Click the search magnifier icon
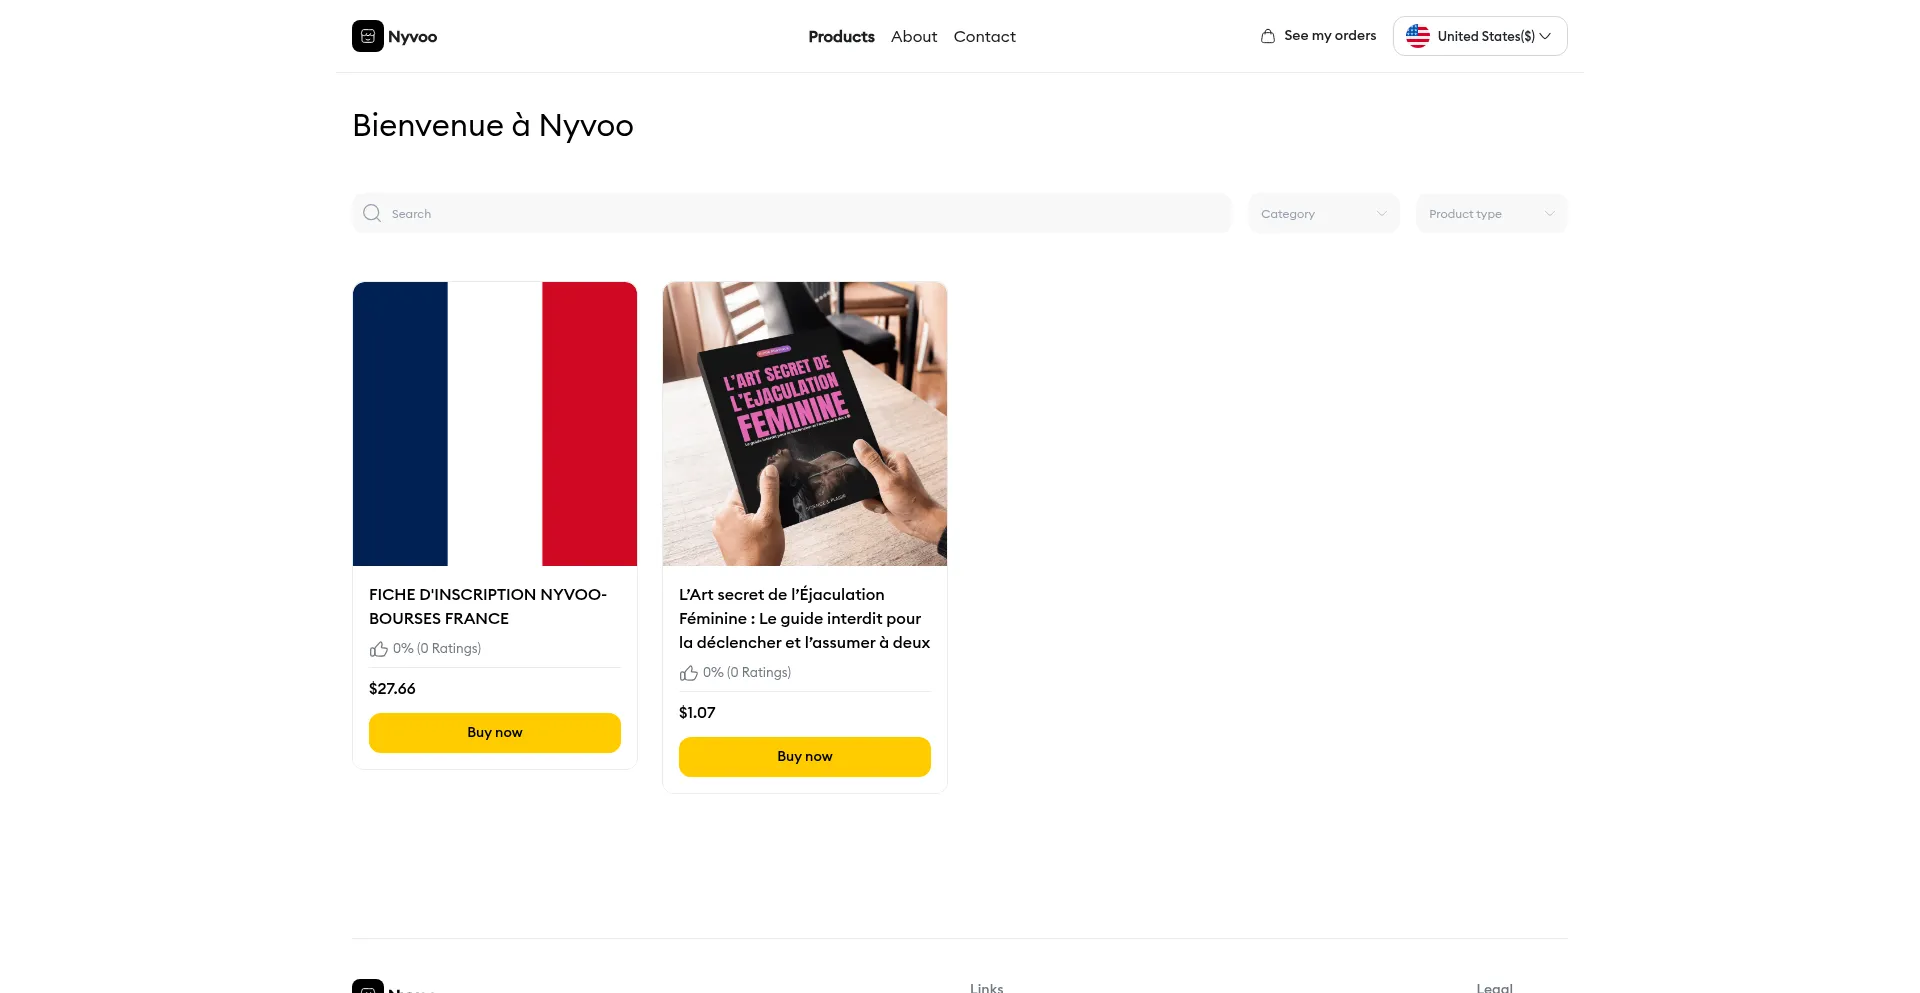1920x993 pixels. (372, 213)
